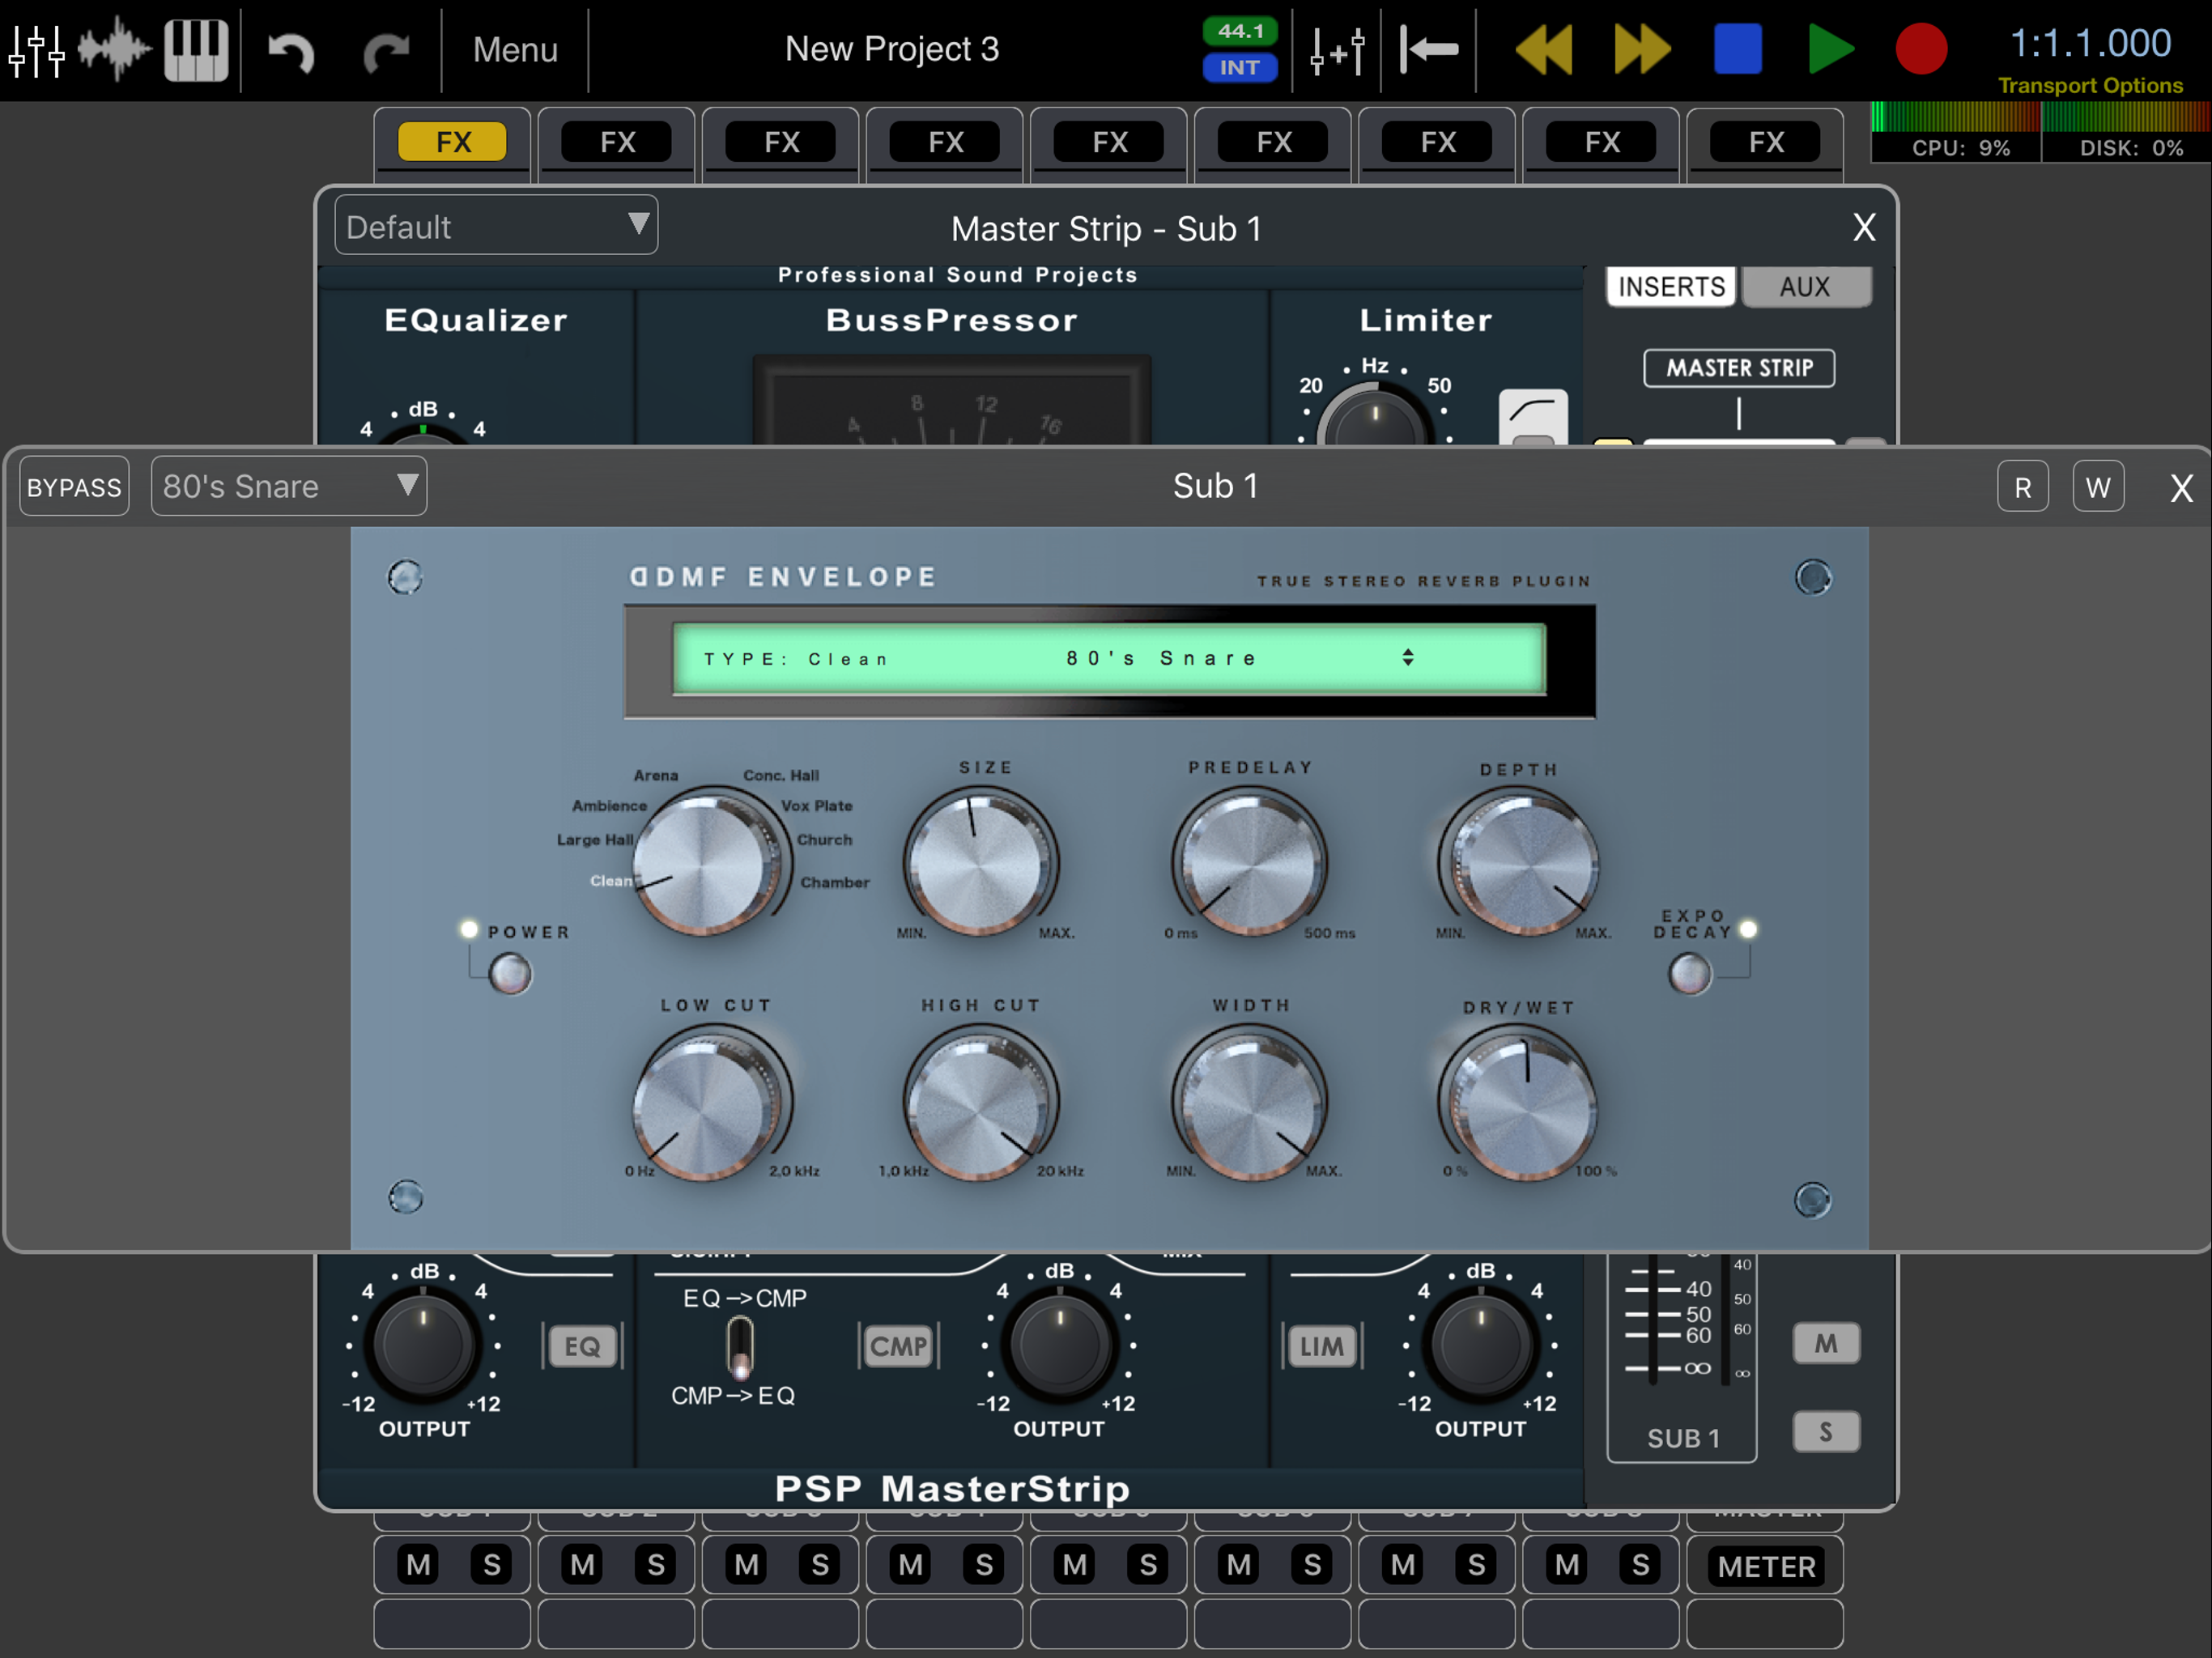
Task: Click the 44.1 sample rate indicator
Action: tap(1240, 31)
